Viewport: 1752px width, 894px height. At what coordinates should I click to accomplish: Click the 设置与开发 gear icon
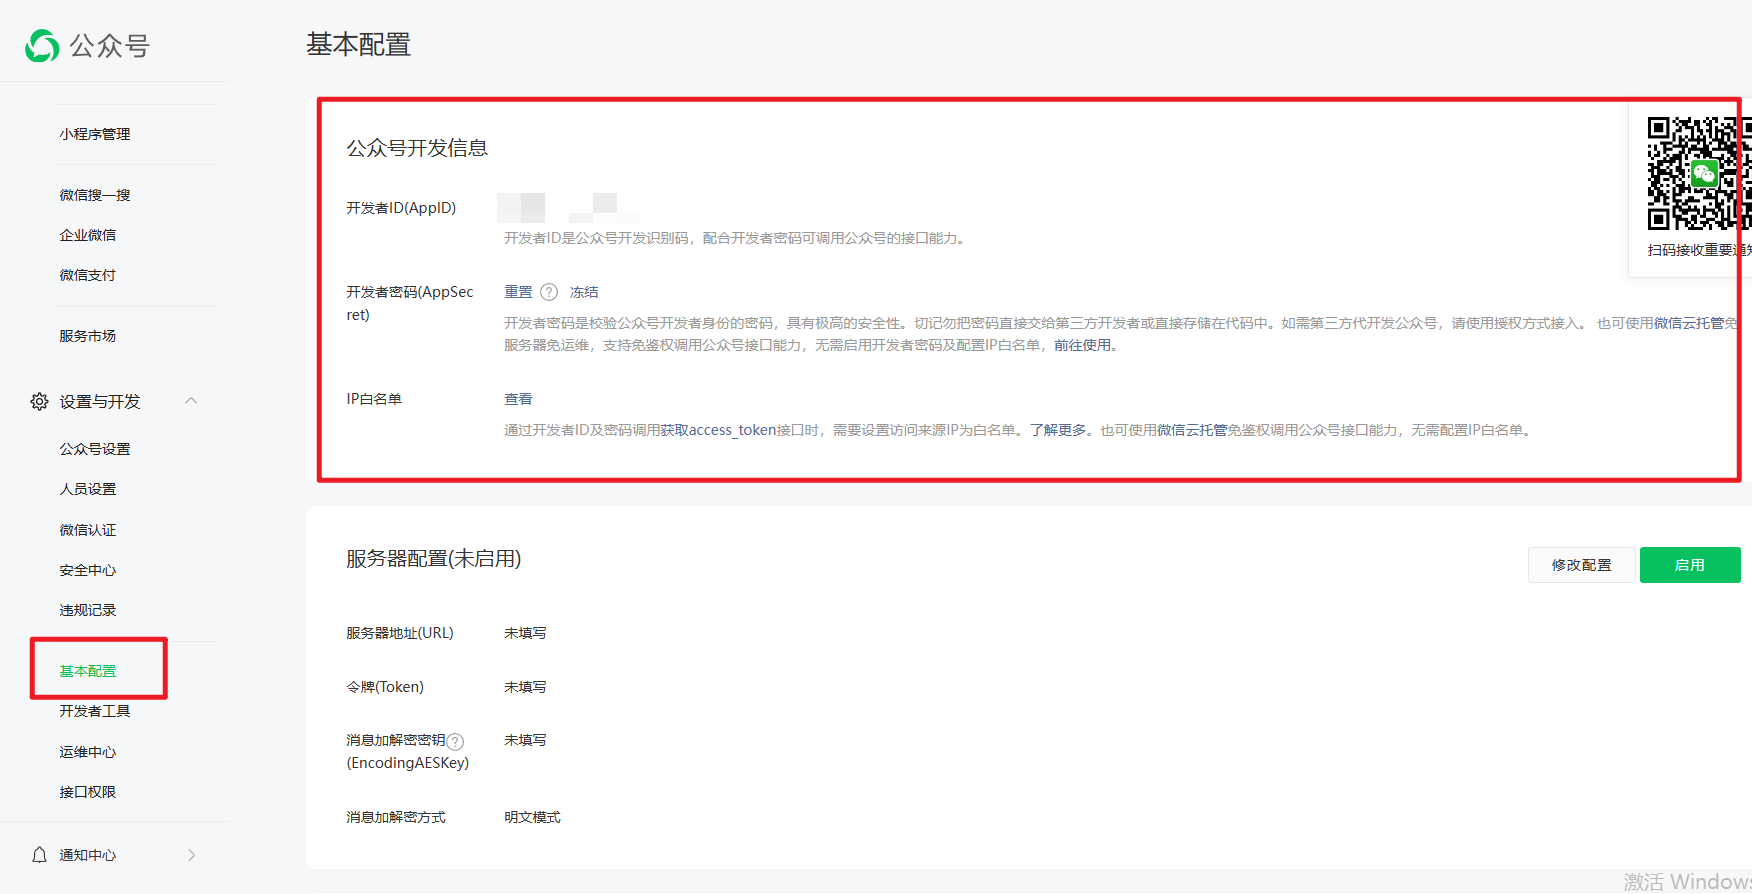39,402
